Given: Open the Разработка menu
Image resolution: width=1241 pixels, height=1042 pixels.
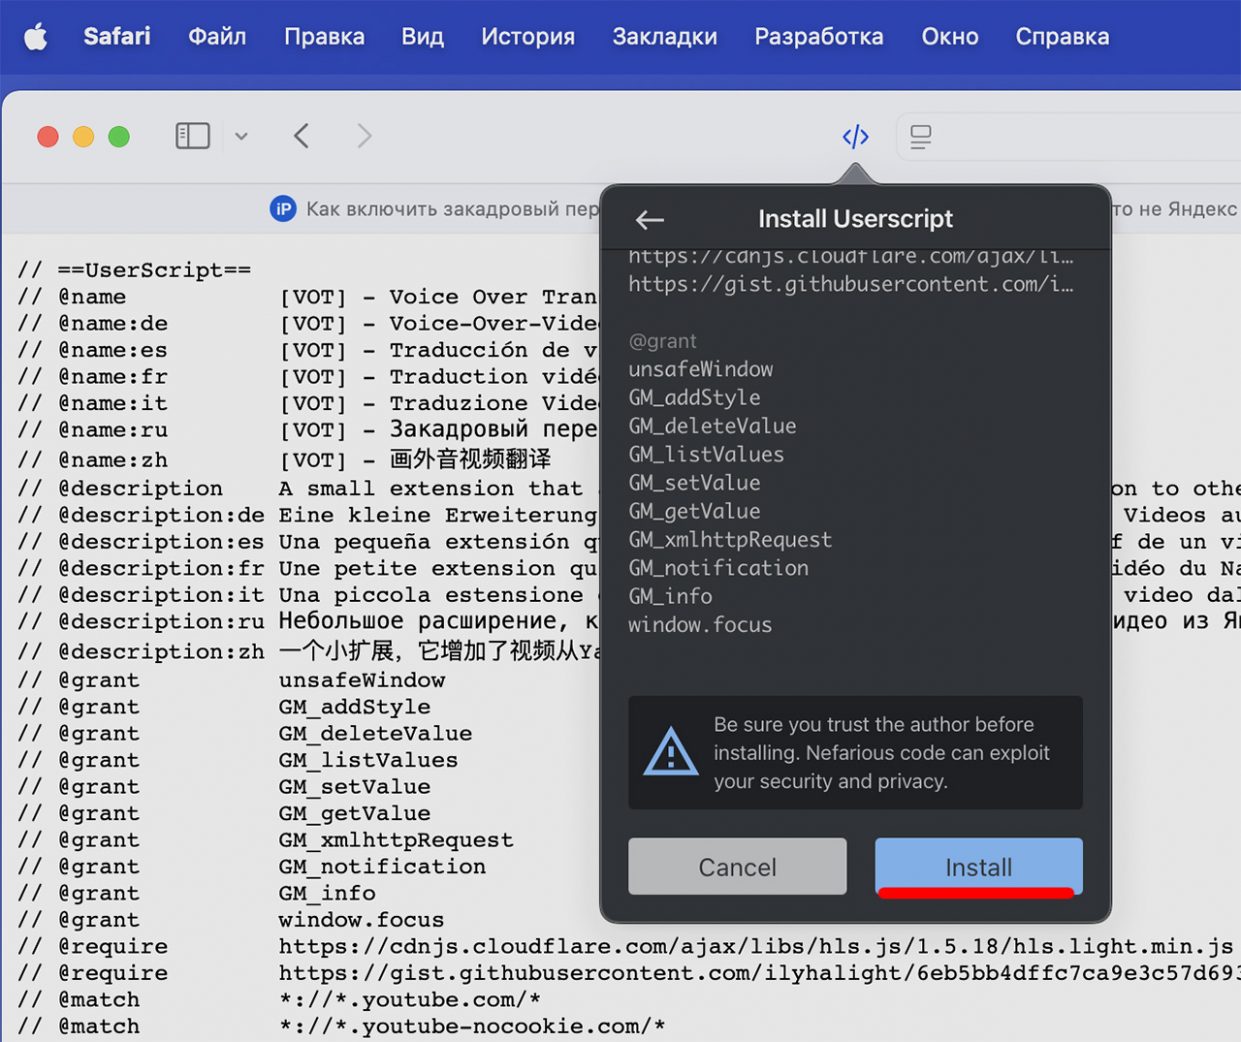Looking at the screenshot, I should pyautogui.click(x=818, y=37).
